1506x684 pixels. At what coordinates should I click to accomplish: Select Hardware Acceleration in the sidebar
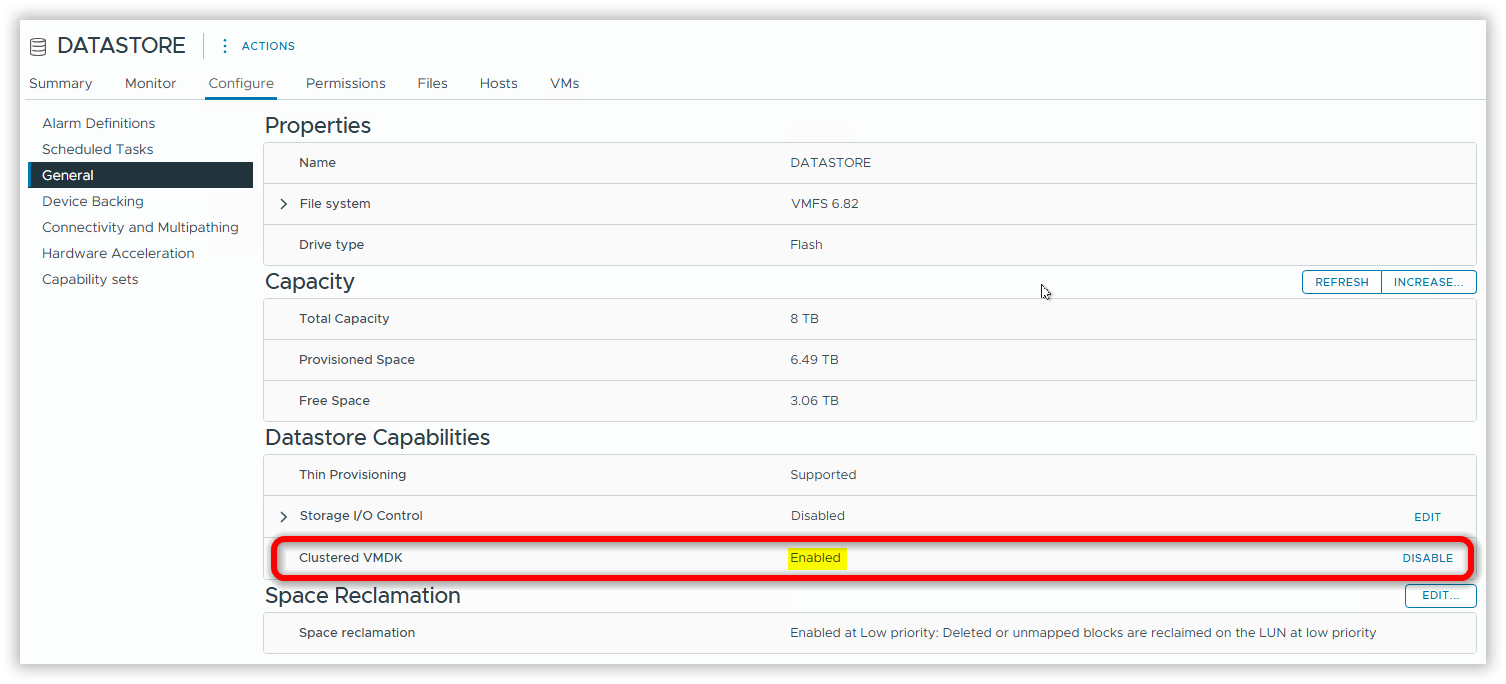(118, 254)
